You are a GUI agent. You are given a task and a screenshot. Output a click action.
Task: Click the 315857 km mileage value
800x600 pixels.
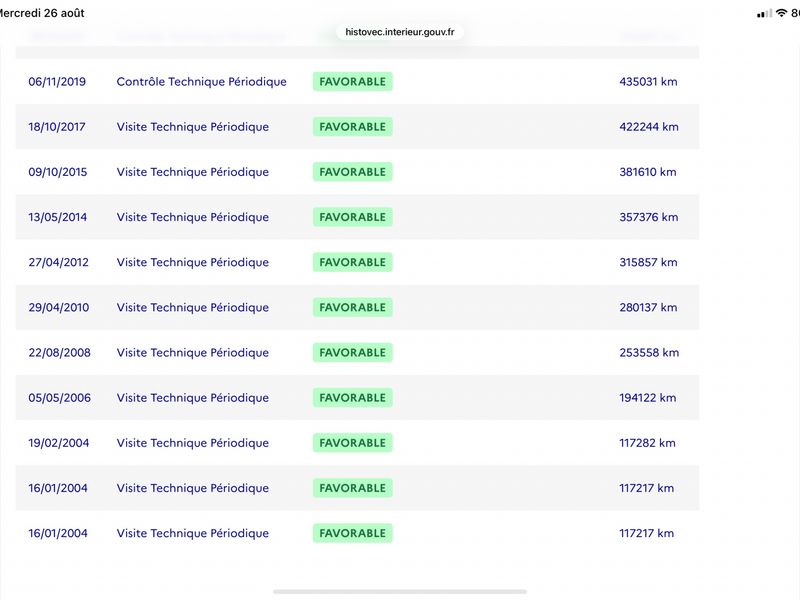pyautogui.click(x=648, y=262)
